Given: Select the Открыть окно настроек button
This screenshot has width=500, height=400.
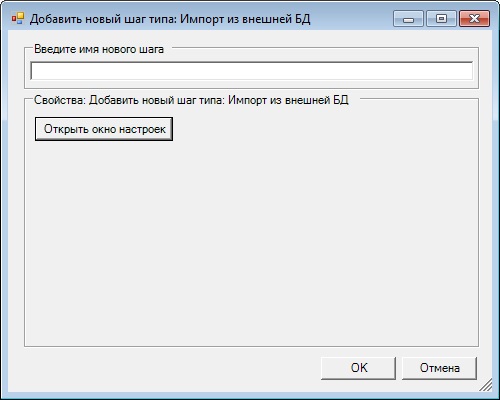Looking at the screenshot, I should (x=104, y=129).
